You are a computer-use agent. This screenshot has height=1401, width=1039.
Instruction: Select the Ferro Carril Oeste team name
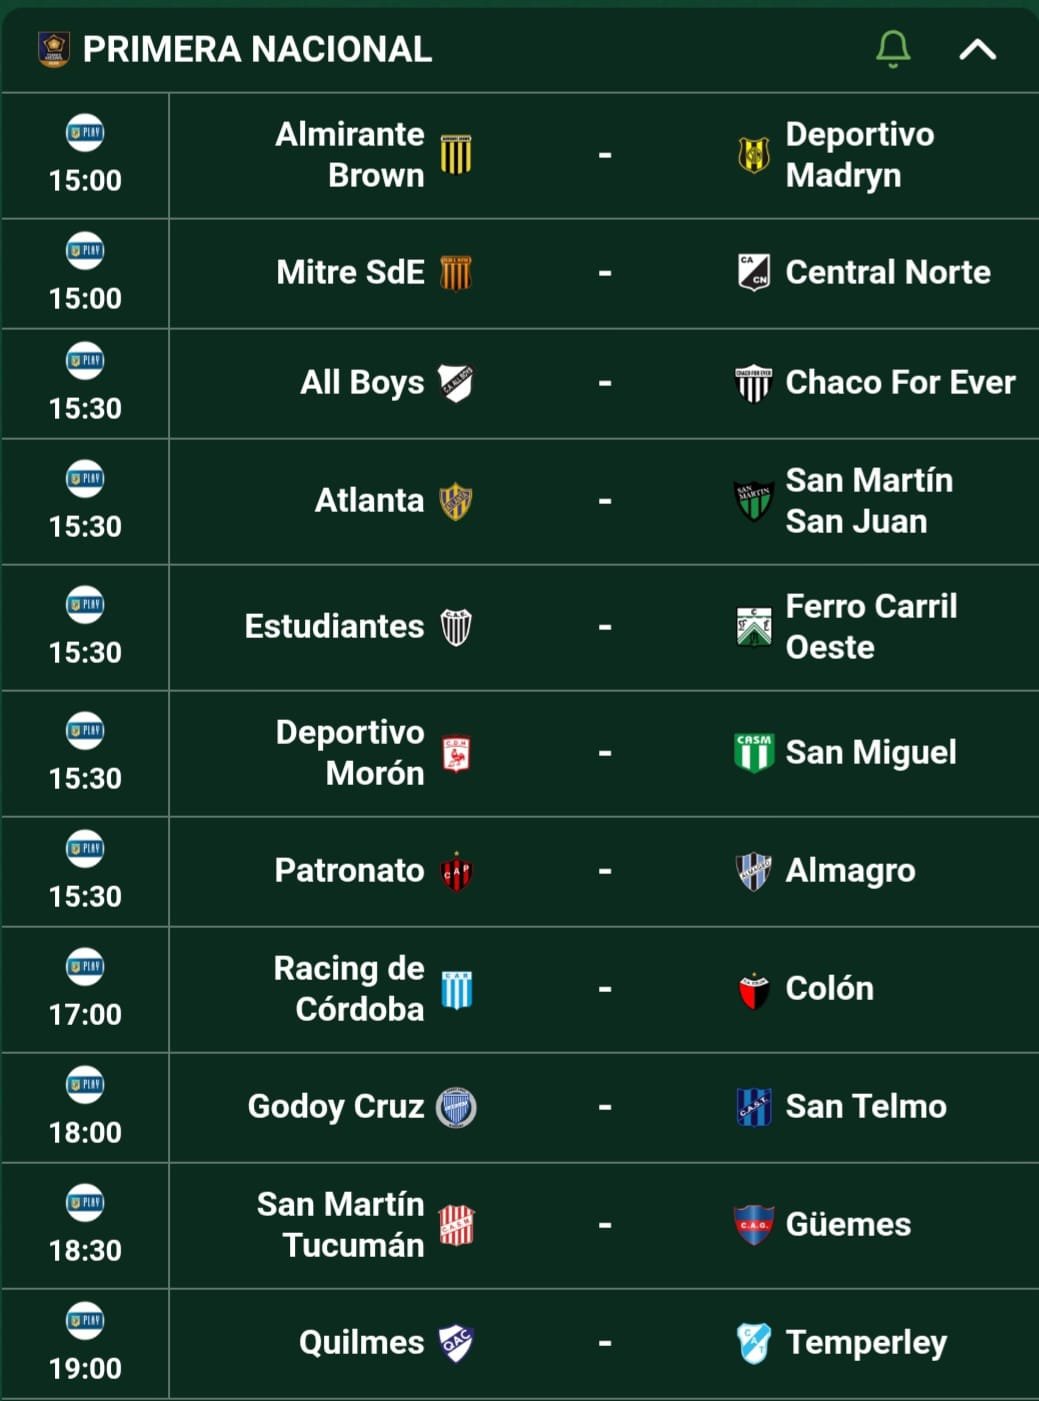pyautogui.click(x=871, y=627)
